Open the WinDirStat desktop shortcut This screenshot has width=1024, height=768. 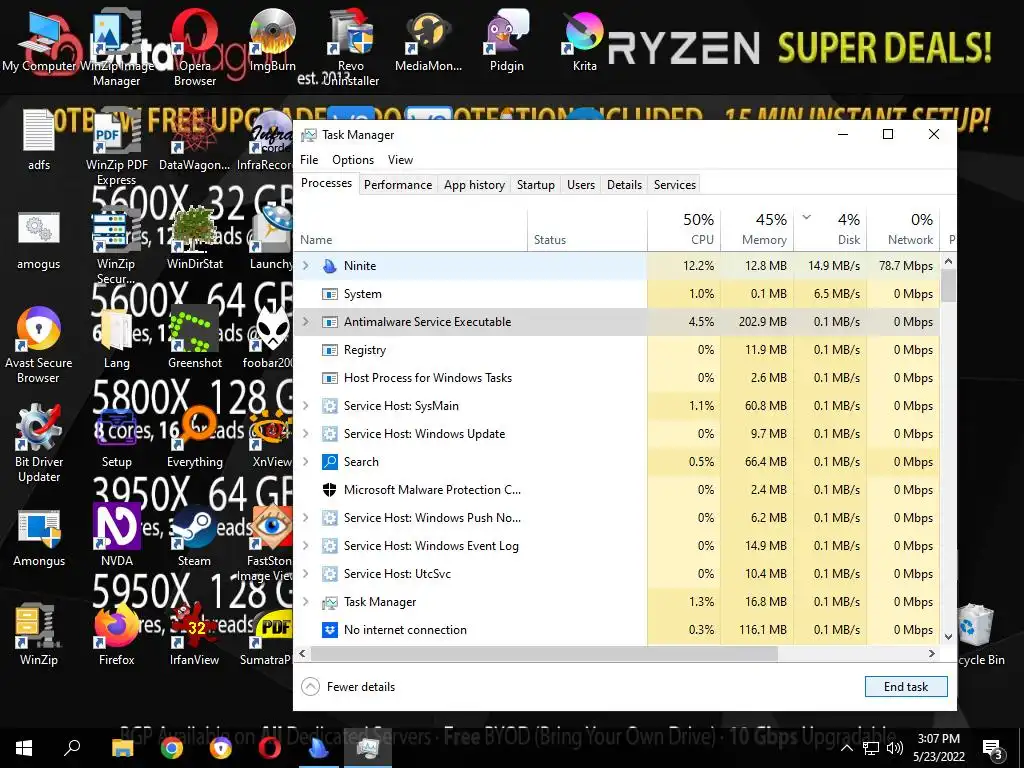pyautogui.click(x=195, y=240)
